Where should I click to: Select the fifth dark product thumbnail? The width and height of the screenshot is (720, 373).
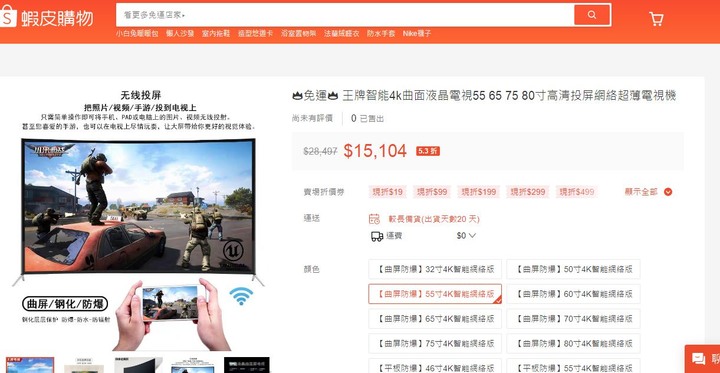click(x=247, y=365)
